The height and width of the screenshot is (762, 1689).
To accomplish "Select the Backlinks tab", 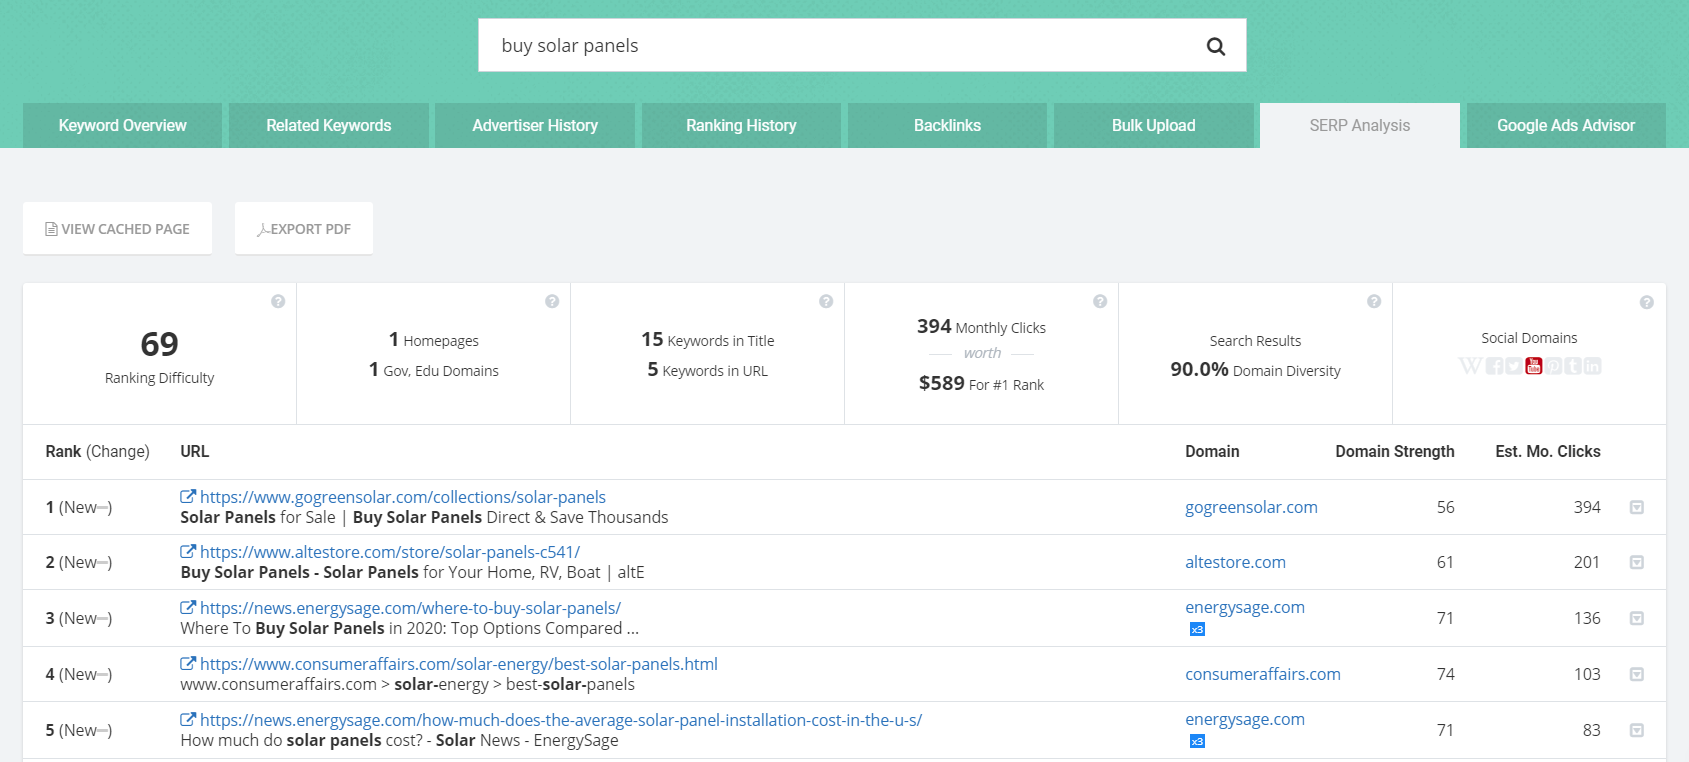I will coord(947,125).
